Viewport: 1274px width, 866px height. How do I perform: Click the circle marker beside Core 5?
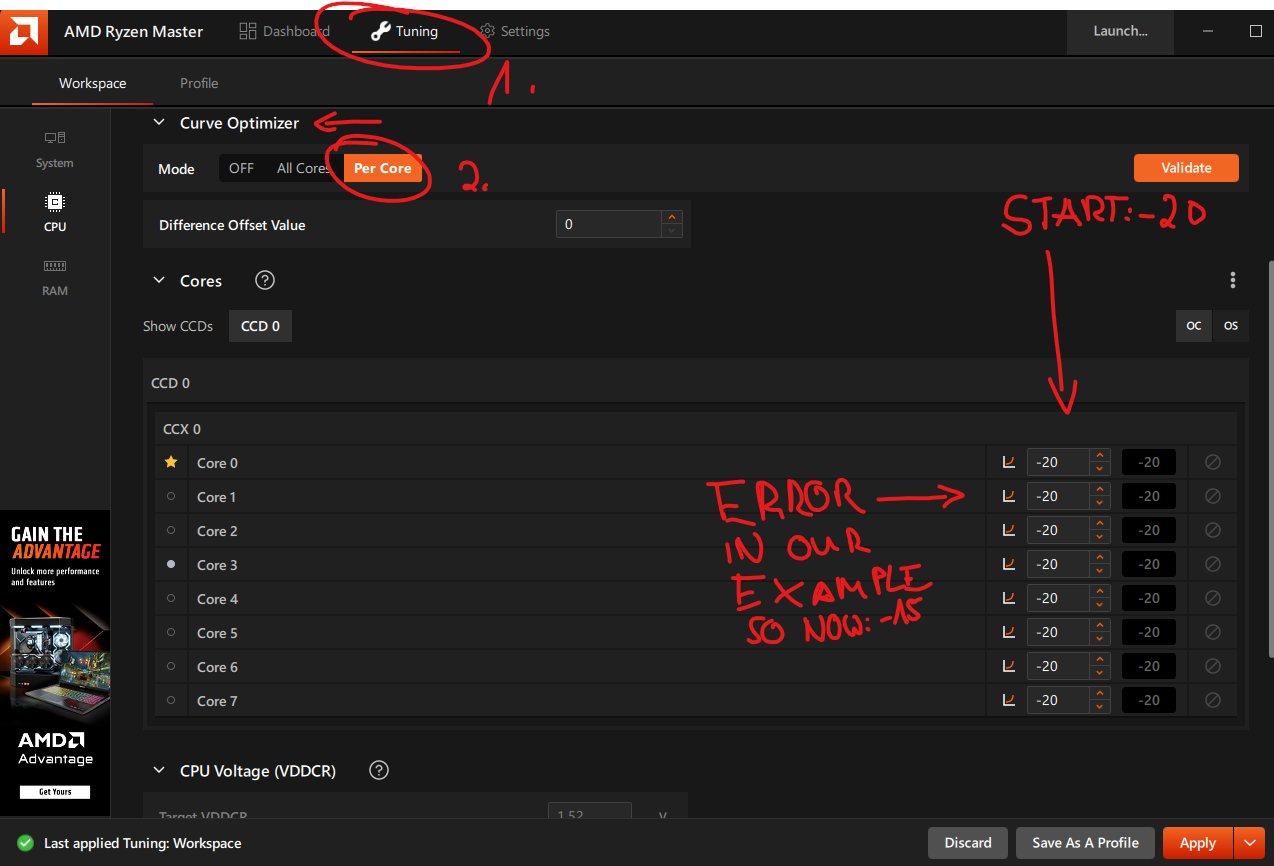(x=171, y=632)
